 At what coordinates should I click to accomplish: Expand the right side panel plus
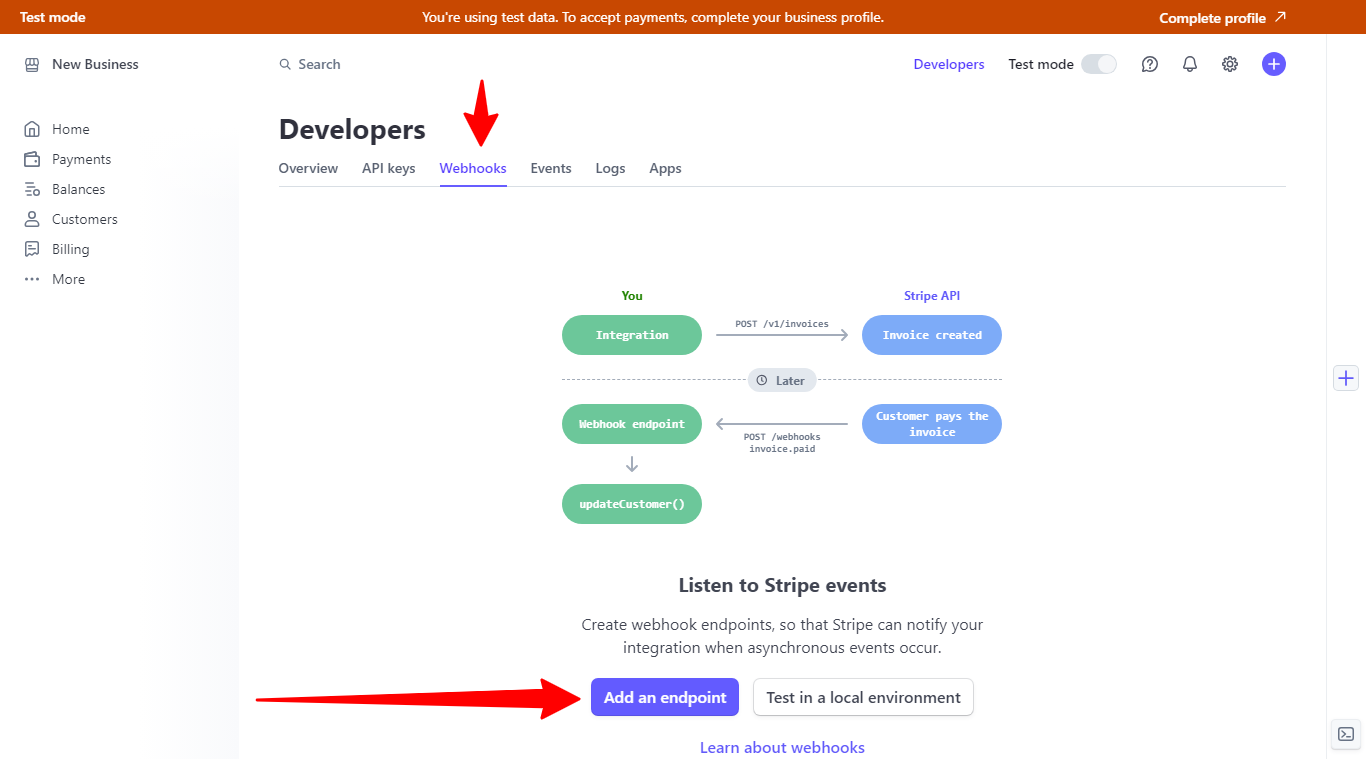[1346, 378]
